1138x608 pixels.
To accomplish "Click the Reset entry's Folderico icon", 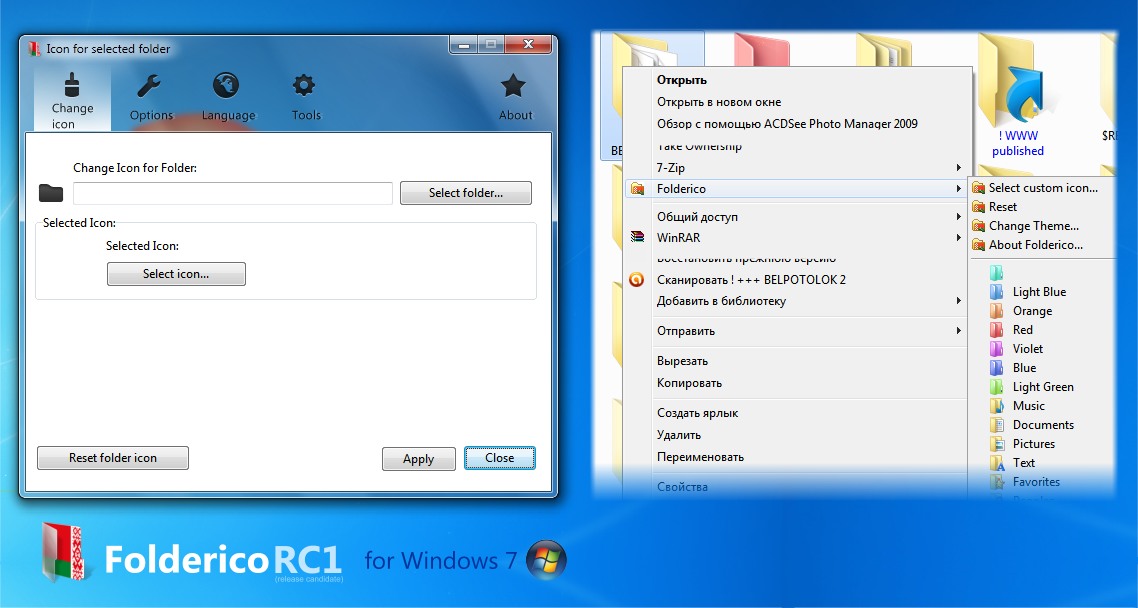I will click(x=978, y=207).
